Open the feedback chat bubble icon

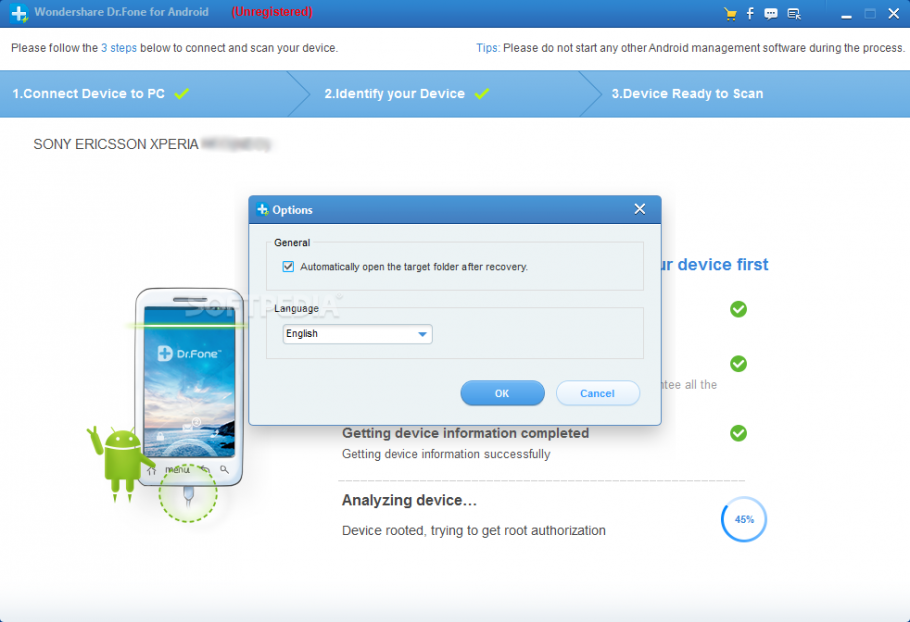click(771, 14)
